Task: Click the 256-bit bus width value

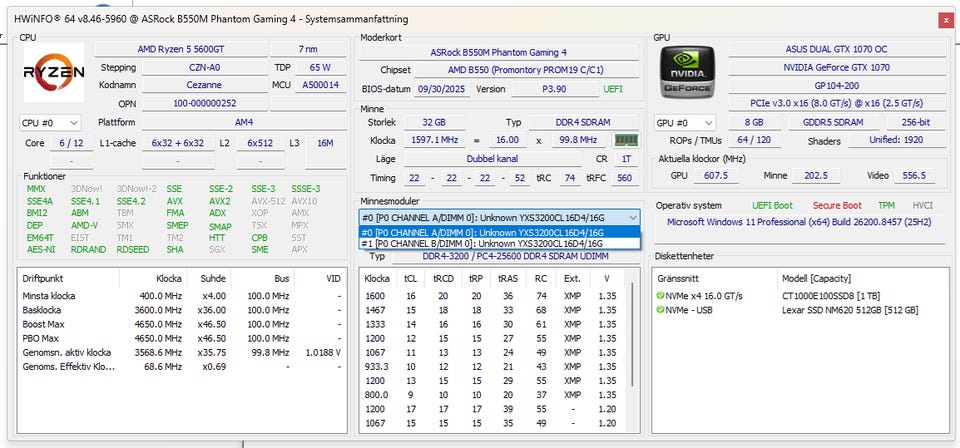Action: click(916, 122)
